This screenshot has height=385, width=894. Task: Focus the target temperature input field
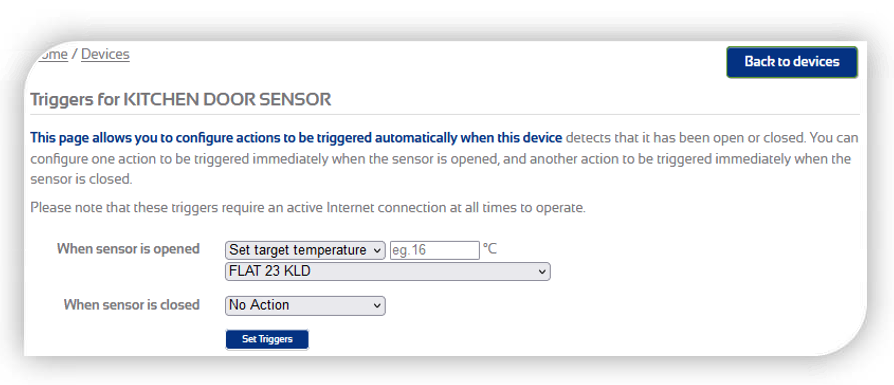(434, 250)
